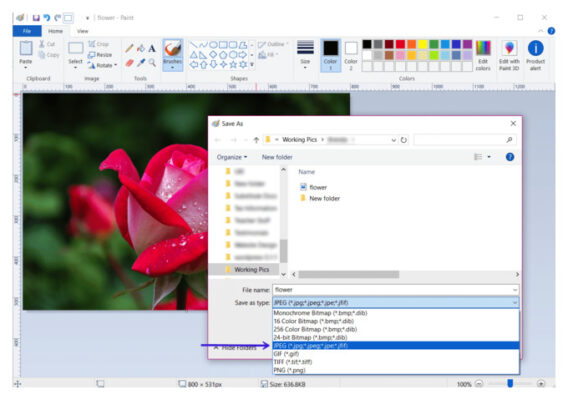Viewport: 568px width, 400px height.
Task: Select the Color picker eyedropper
Action: (141, 63)
